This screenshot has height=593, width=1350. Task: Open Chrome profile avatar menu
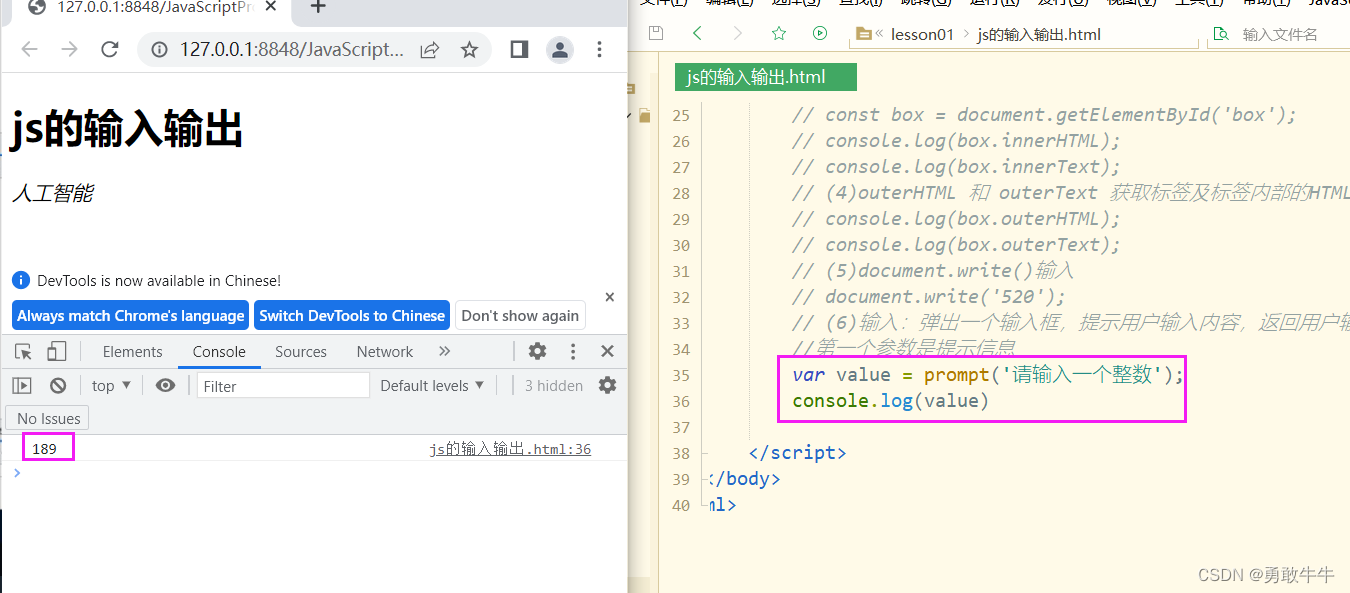[560, 49]
